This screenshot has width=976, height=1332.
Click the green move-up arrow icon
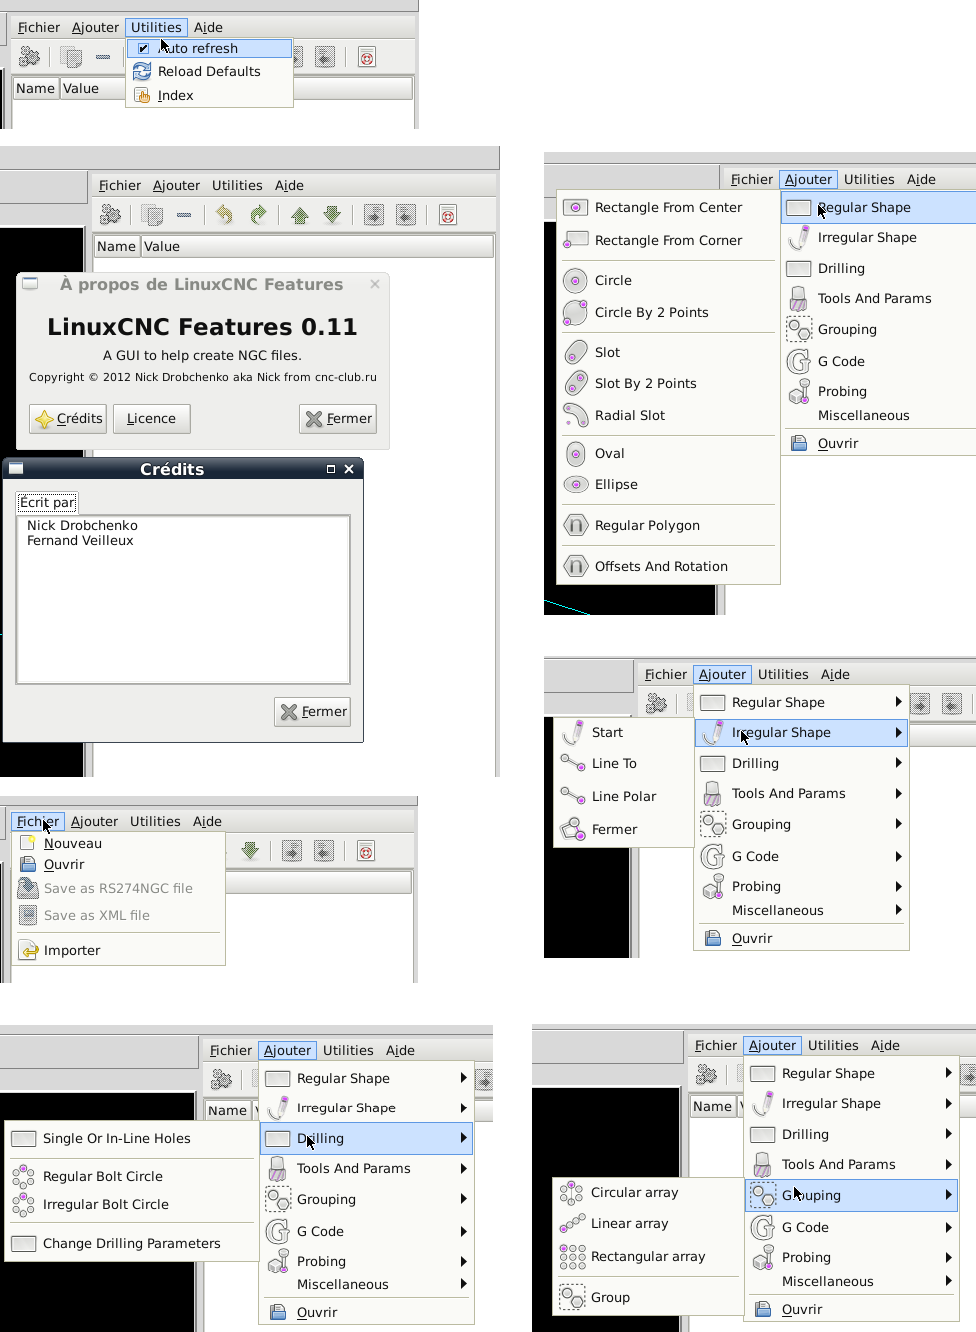tap(300, 215)
